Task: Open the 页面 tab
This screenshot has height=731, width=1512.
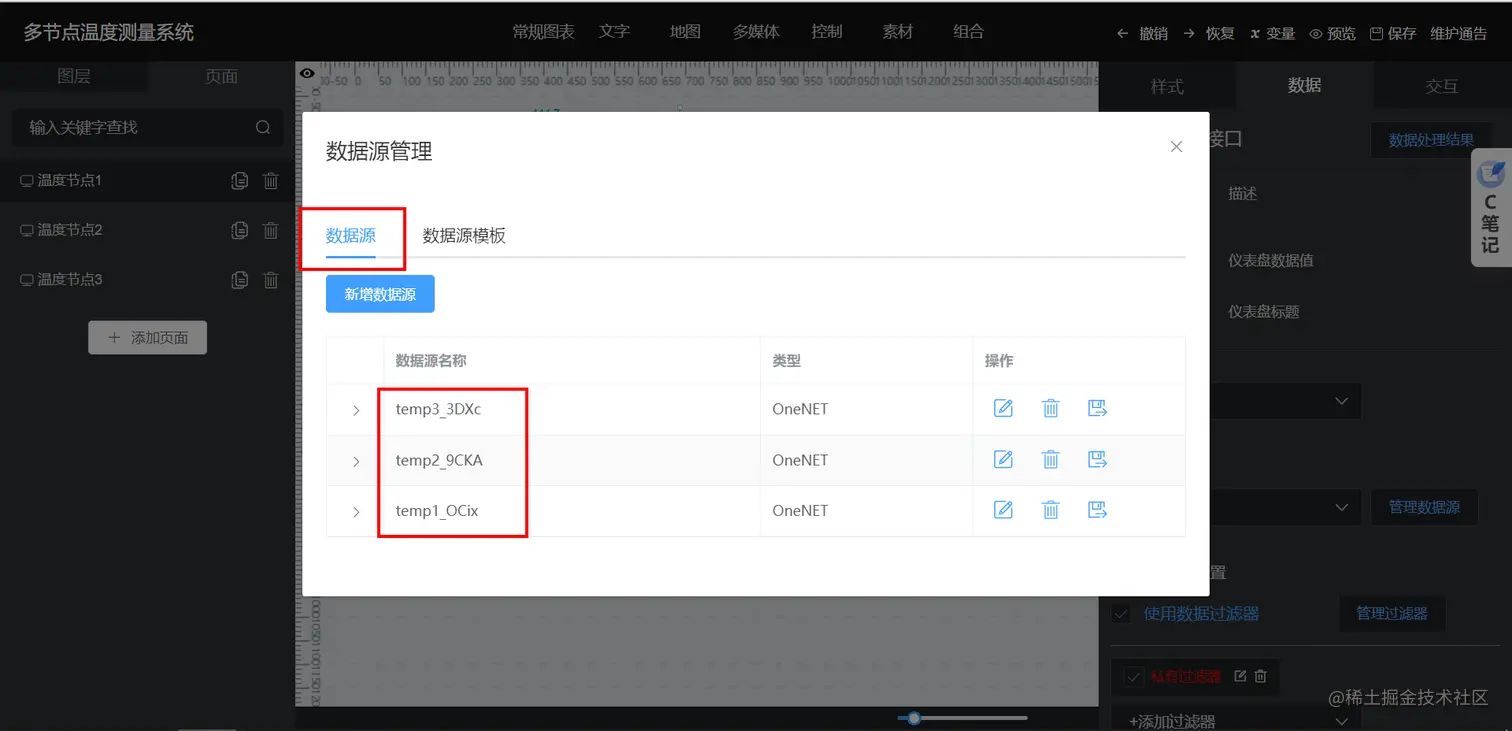Action: (221, 76)
